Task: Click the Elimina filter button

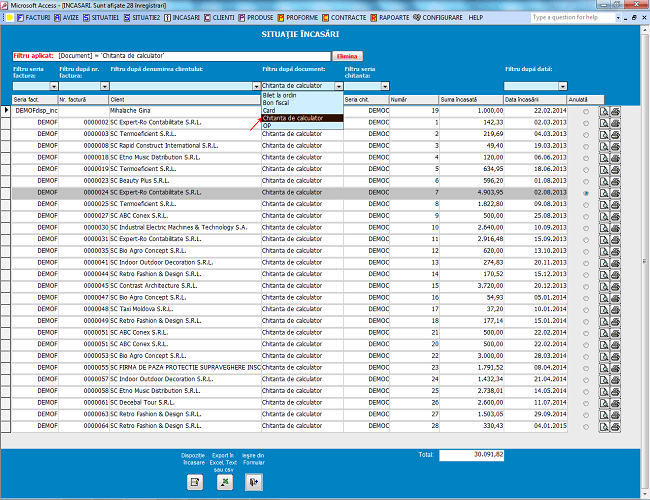Action: pos(347,56)
